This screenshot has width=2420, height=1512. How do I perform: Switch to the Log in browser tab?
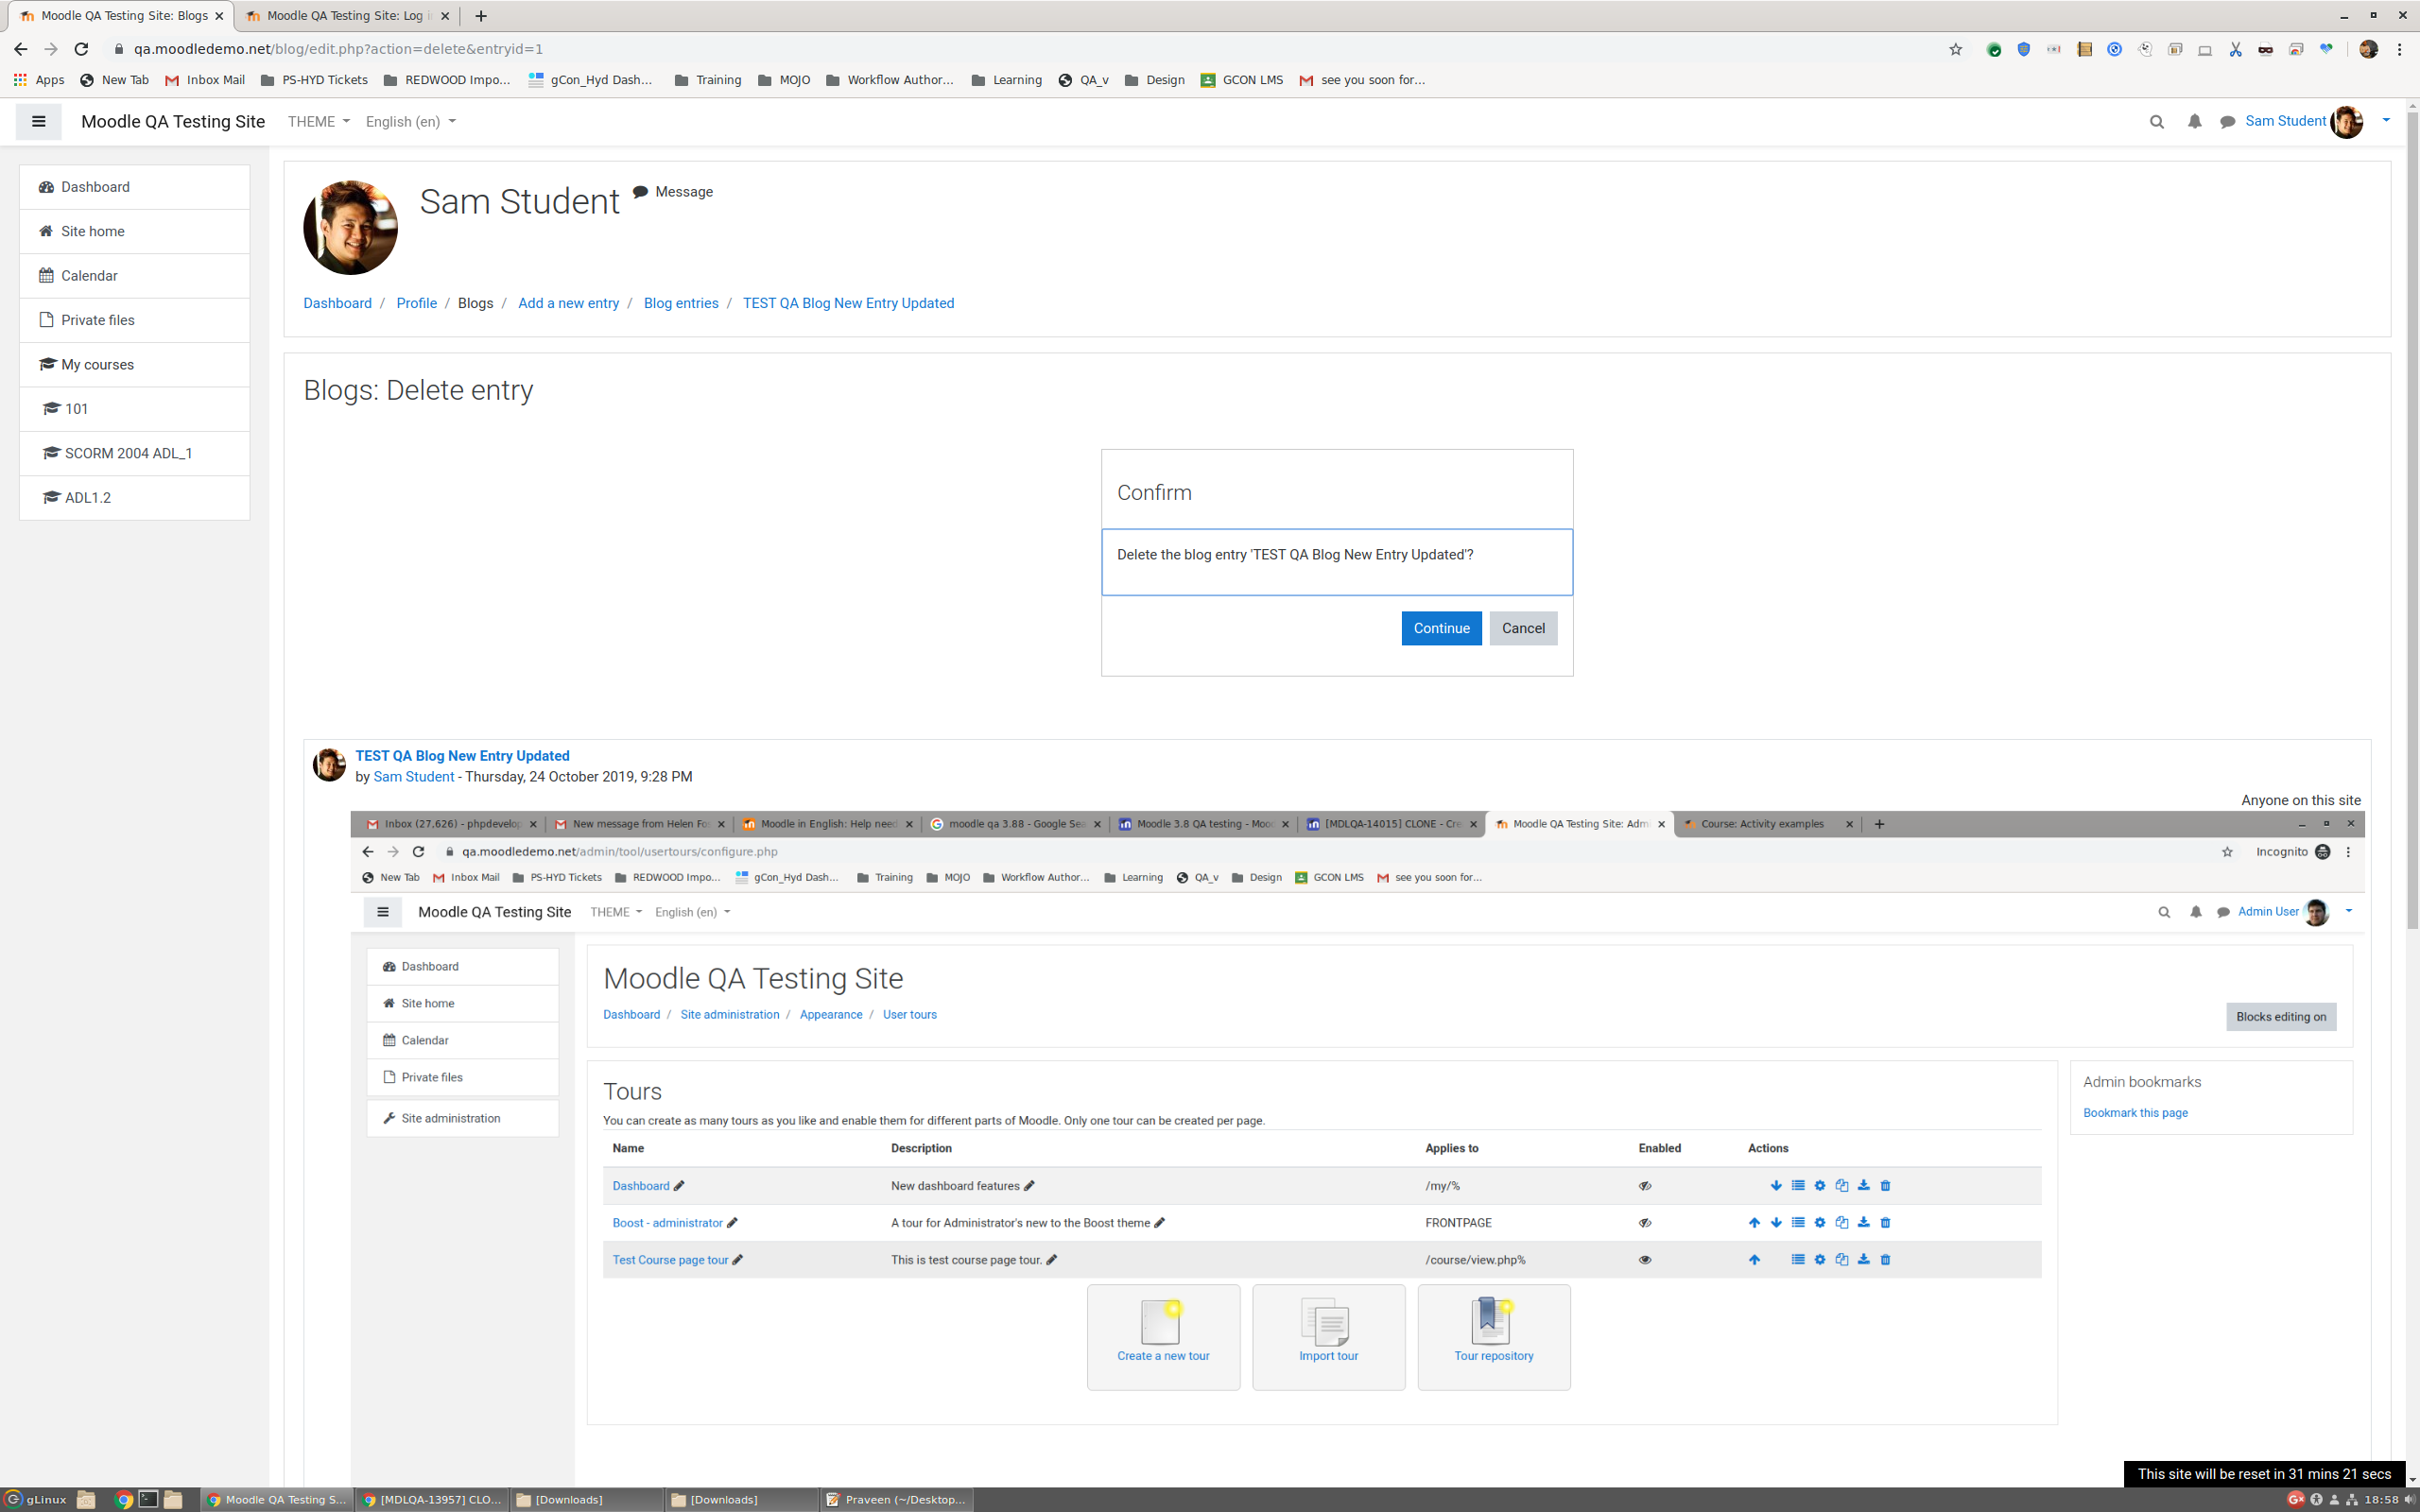(346, 16)
